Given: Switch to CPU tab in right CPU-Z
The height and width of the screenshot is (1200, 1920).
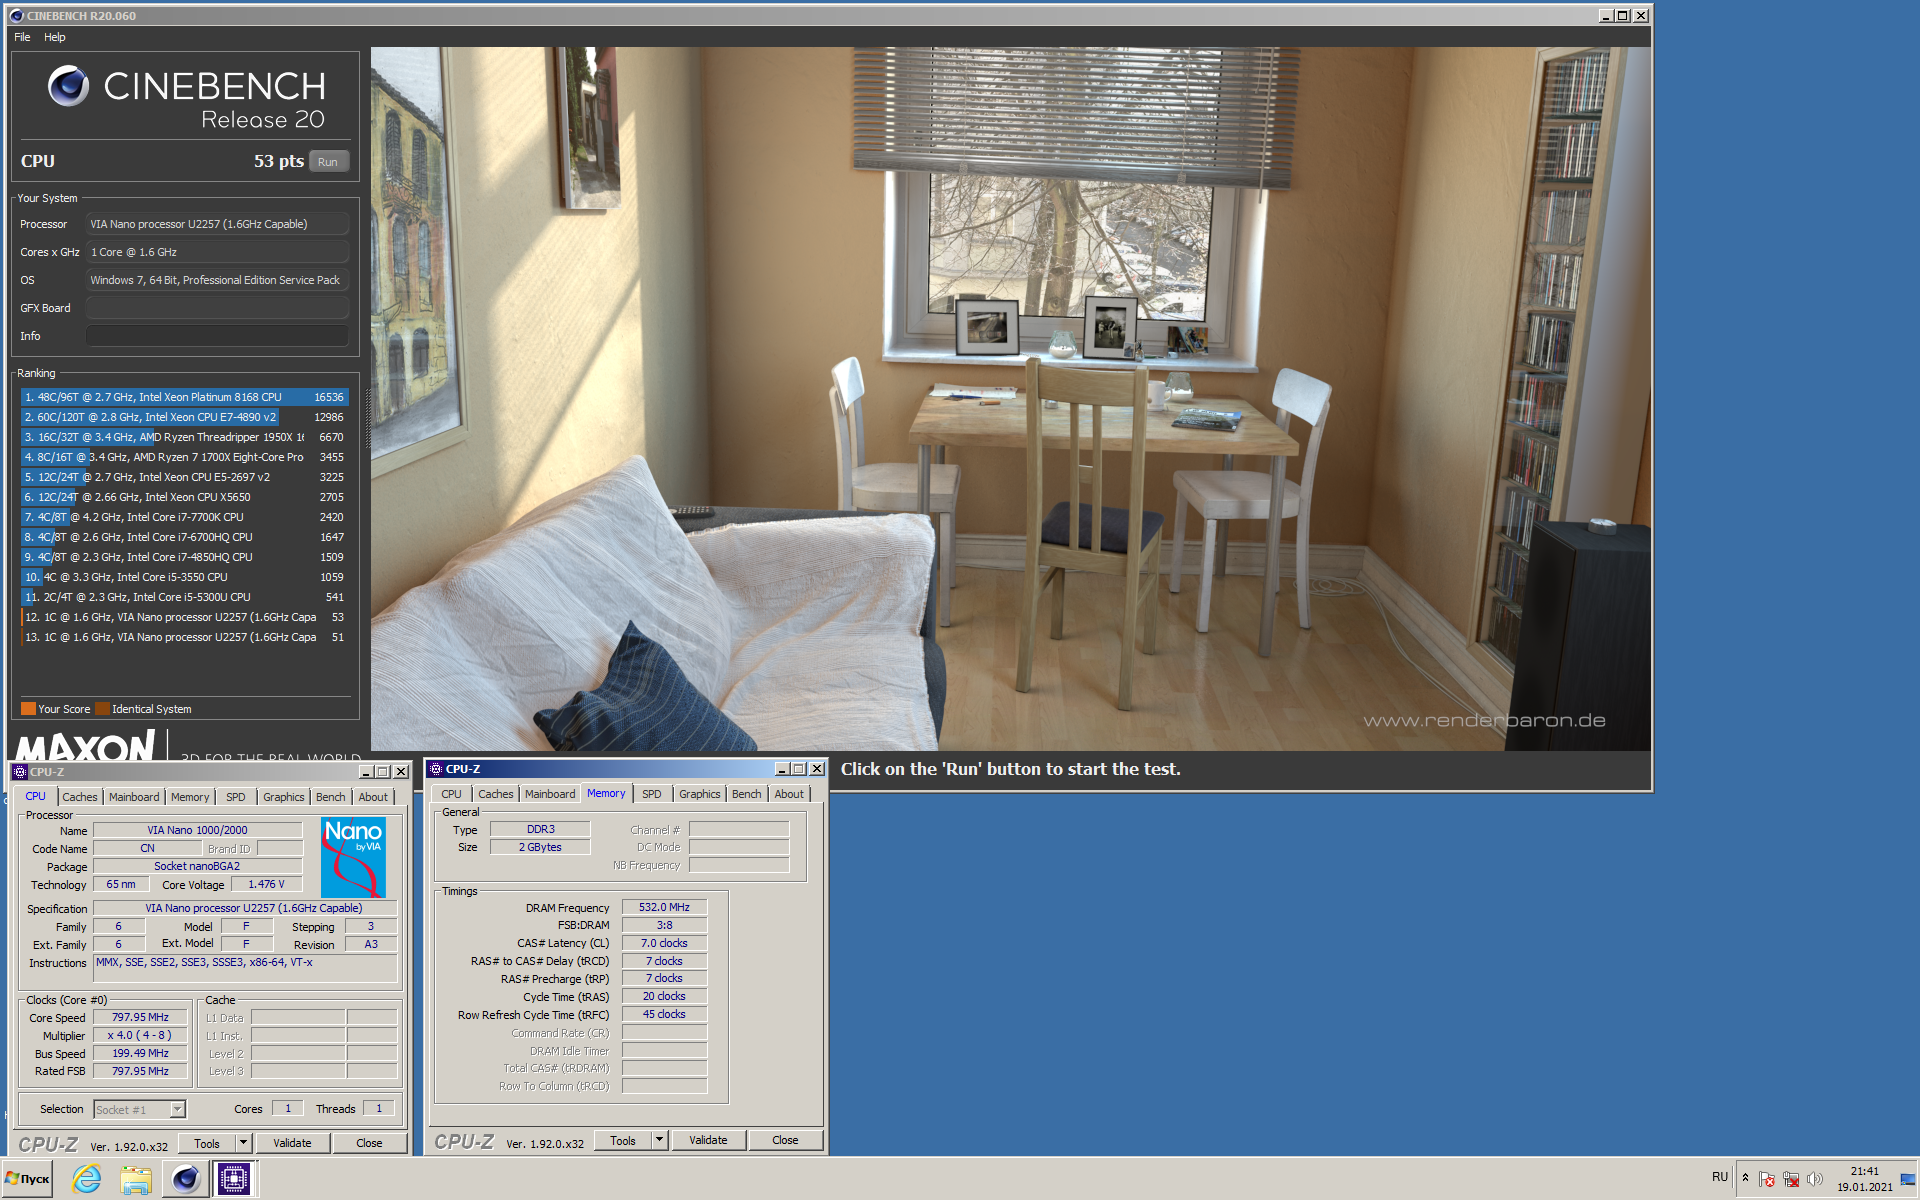Looking at the screenshot, I should coord(451,794).
